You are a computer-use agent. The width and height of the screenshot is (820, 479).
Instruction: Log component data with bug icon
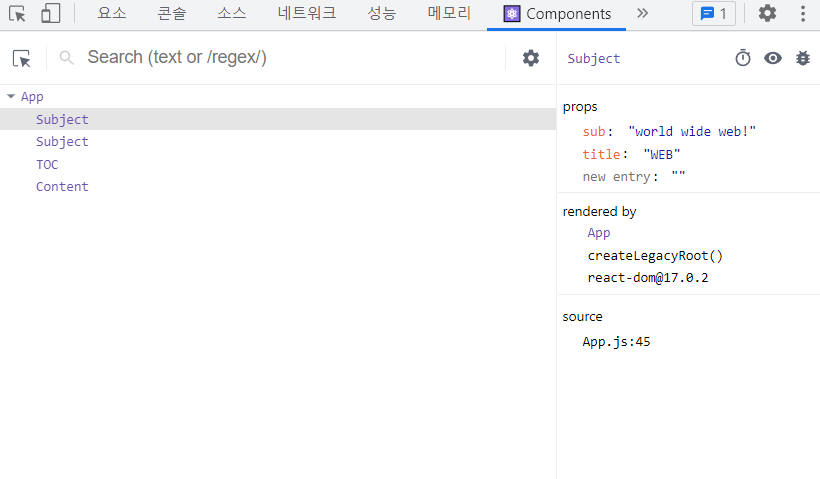[x=803, y=58]
